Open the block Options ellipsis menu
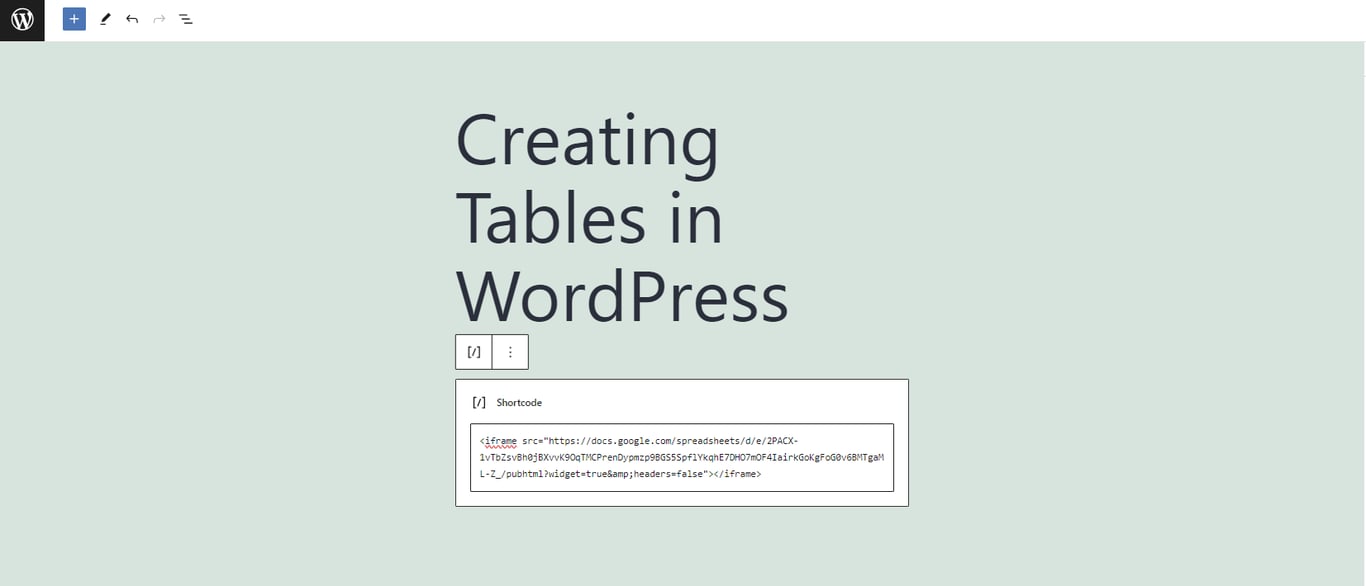 pos(510,351)
